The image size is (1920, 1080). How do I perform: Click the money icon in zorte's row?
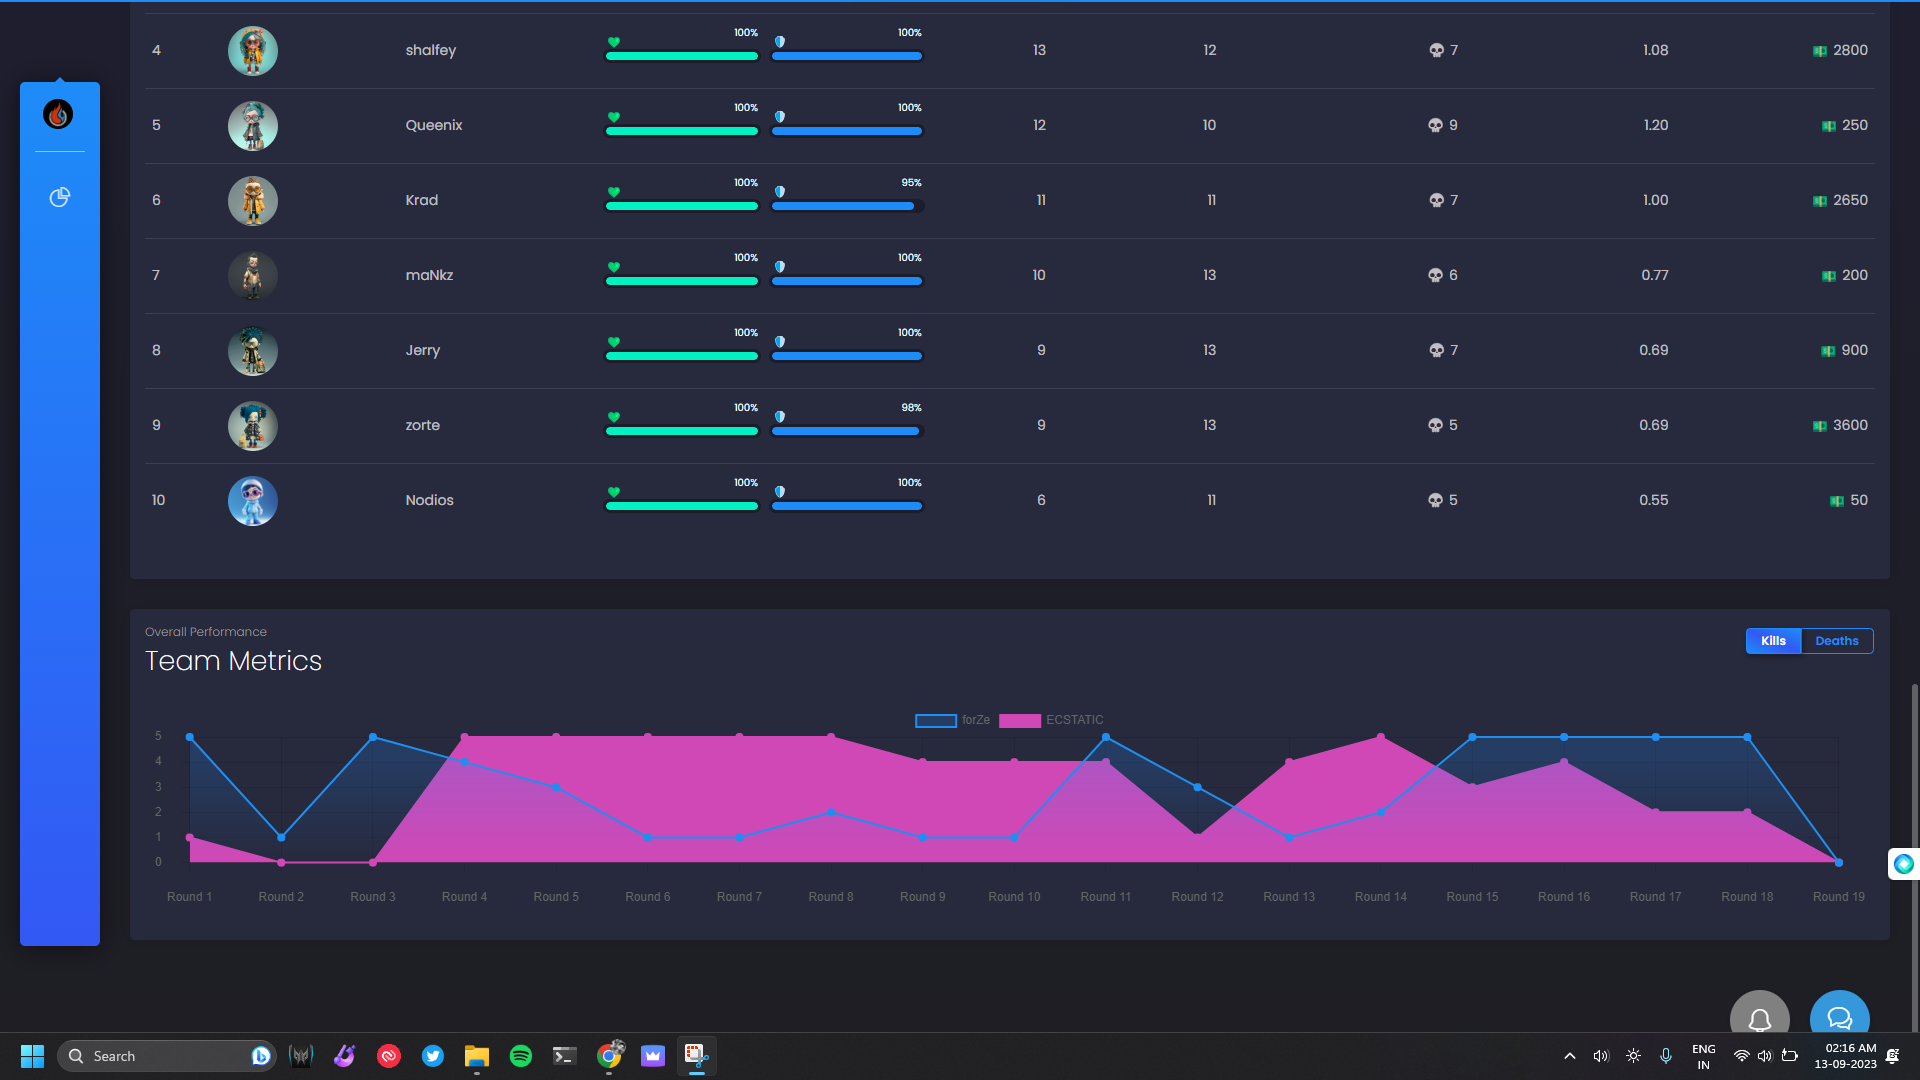click(1819, 426)
